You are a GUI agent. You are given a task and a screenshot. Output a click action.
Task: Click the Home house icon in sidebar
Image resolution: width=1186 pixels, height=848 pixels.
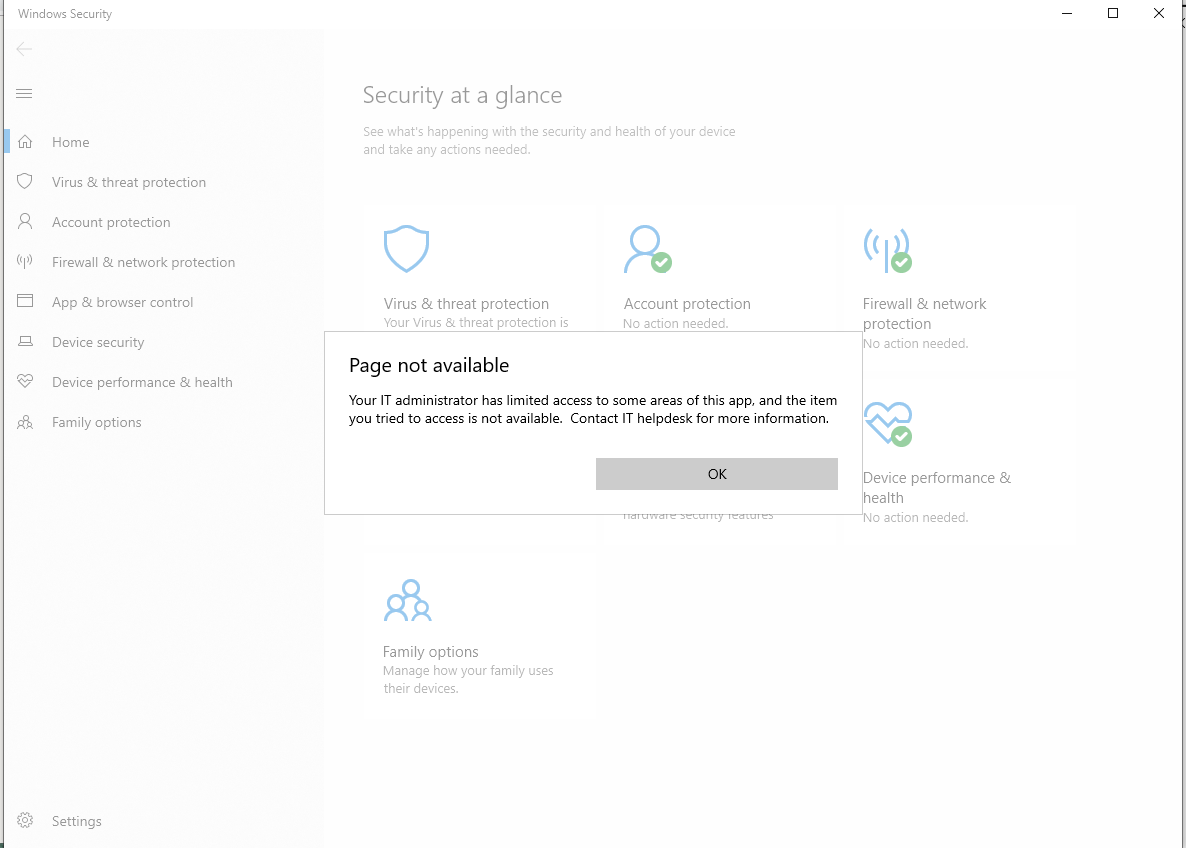pyautogui.click(x=25, y=141)
